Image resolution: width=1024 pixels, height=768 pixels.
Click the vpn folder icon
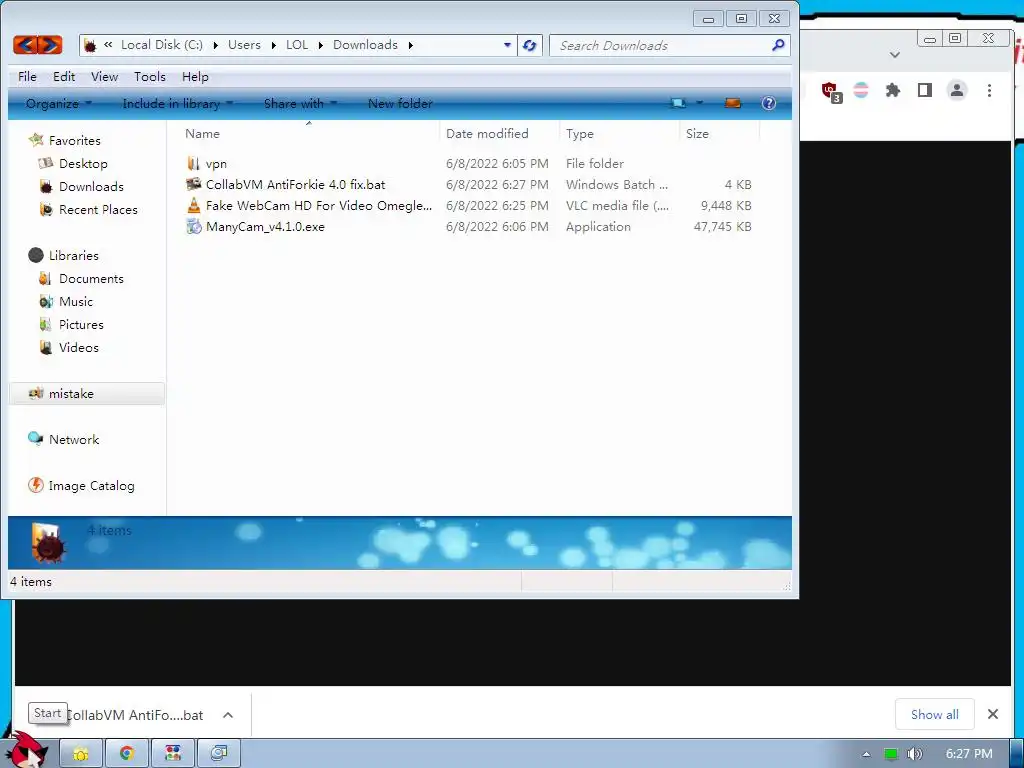pos(193,163)
